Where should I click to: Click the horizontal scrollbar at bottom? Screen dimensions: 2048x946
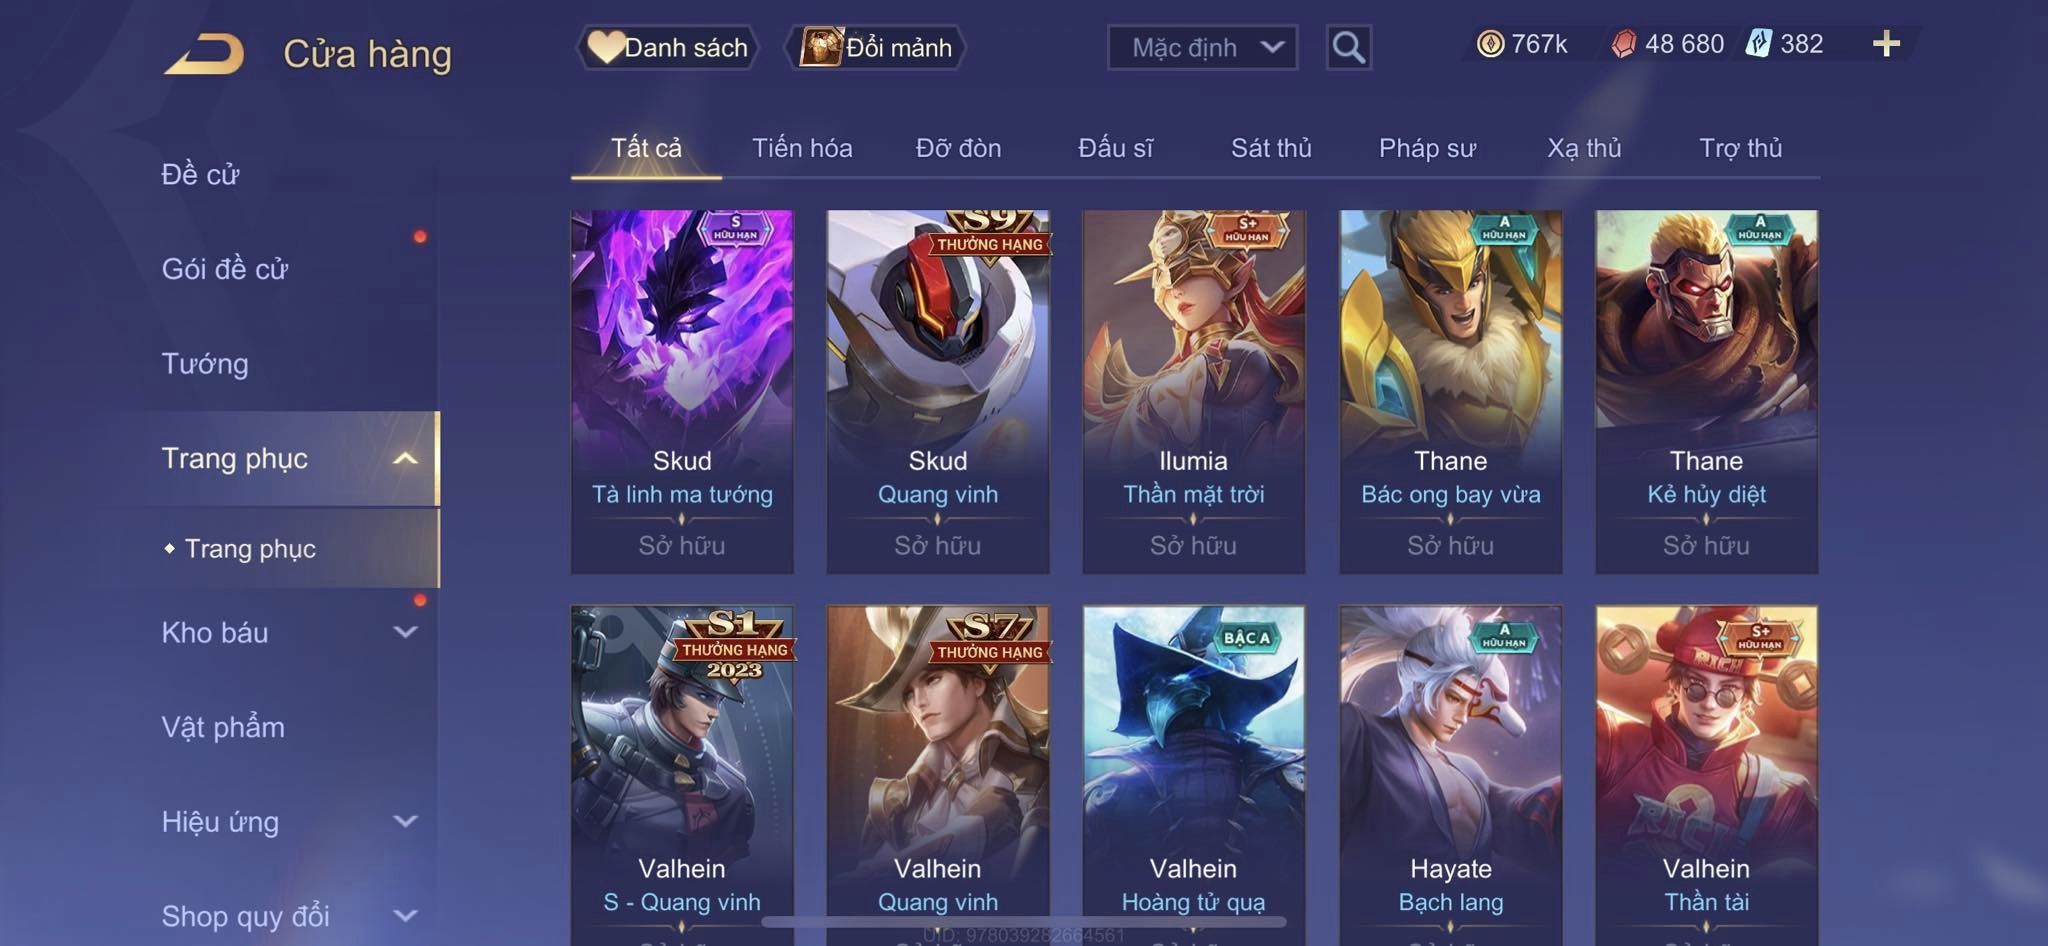click(1022, 921)
